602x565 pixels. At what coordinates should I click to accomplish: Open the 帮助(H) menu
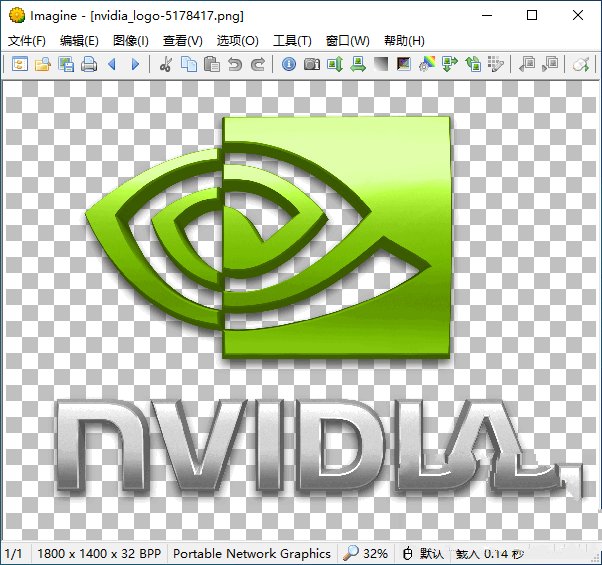[x=404, y=40]
